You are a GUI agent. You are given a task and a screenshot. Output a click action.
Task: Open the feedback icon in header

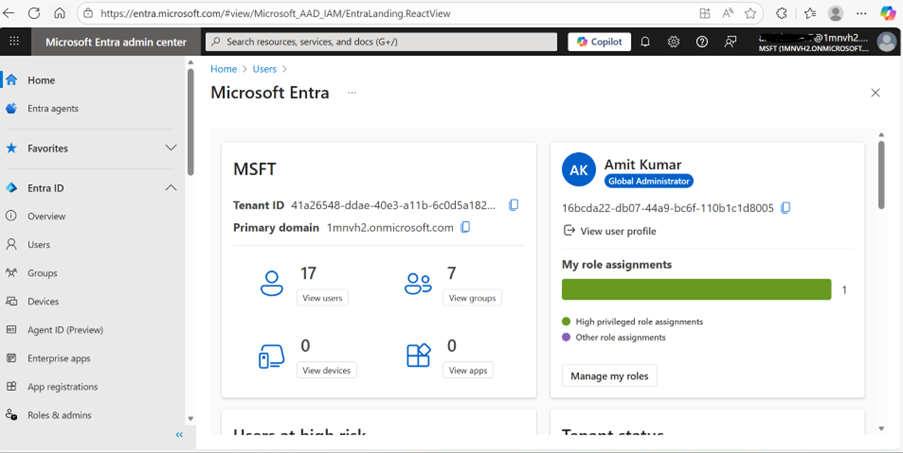point(730,41)
